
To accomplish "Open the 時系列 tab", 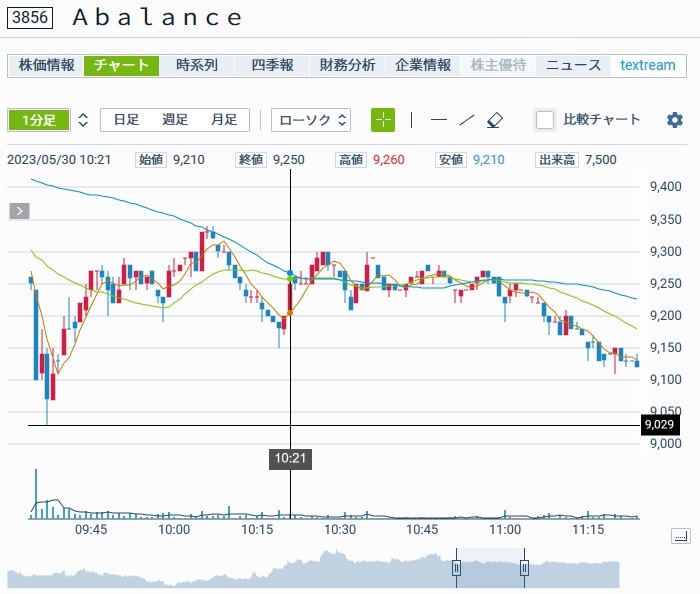I will [197, 66].
